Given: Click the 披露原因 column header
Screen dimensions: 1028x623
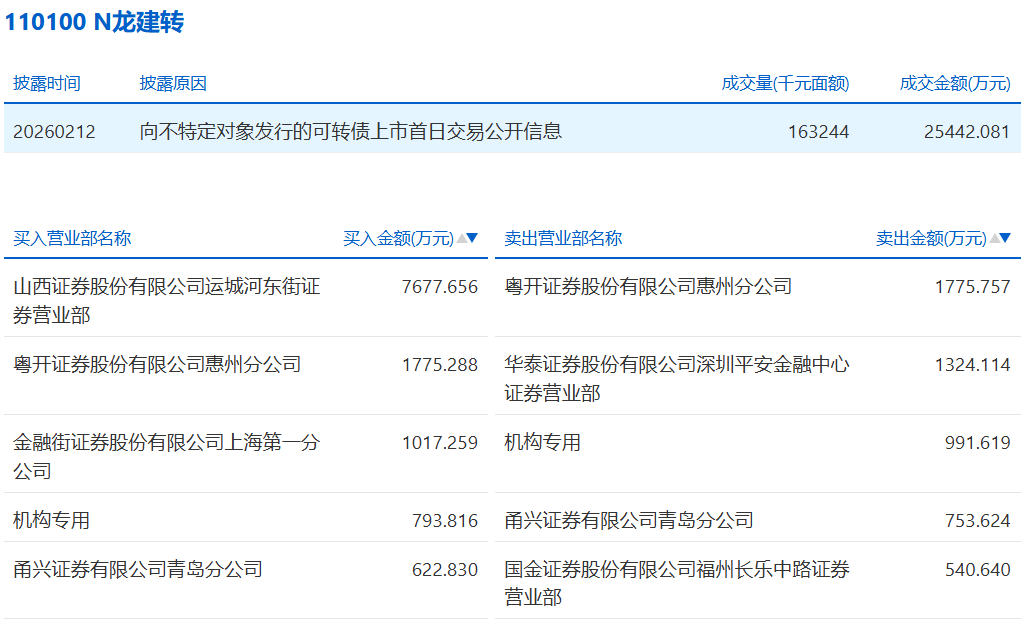Looking at the screenshot, I should click(173, 83).
